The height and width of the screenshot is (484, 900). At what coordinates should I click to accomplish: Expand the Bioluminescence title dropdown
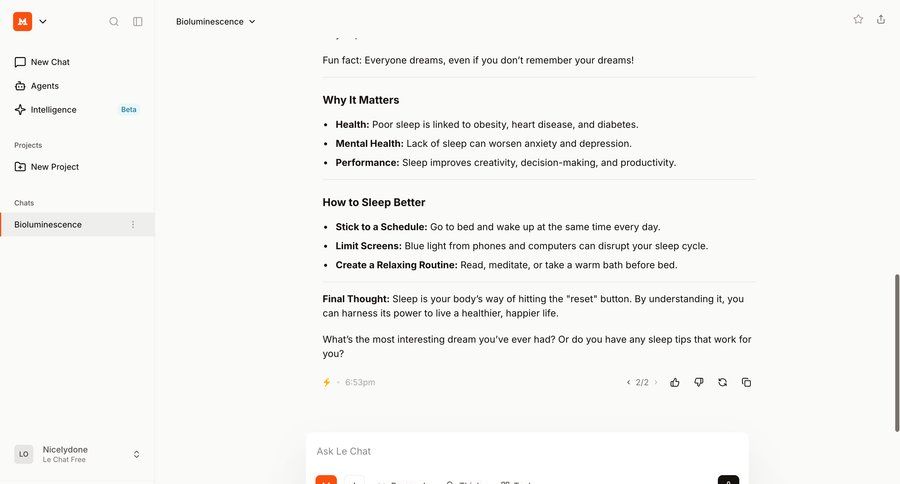coord(252,21)
